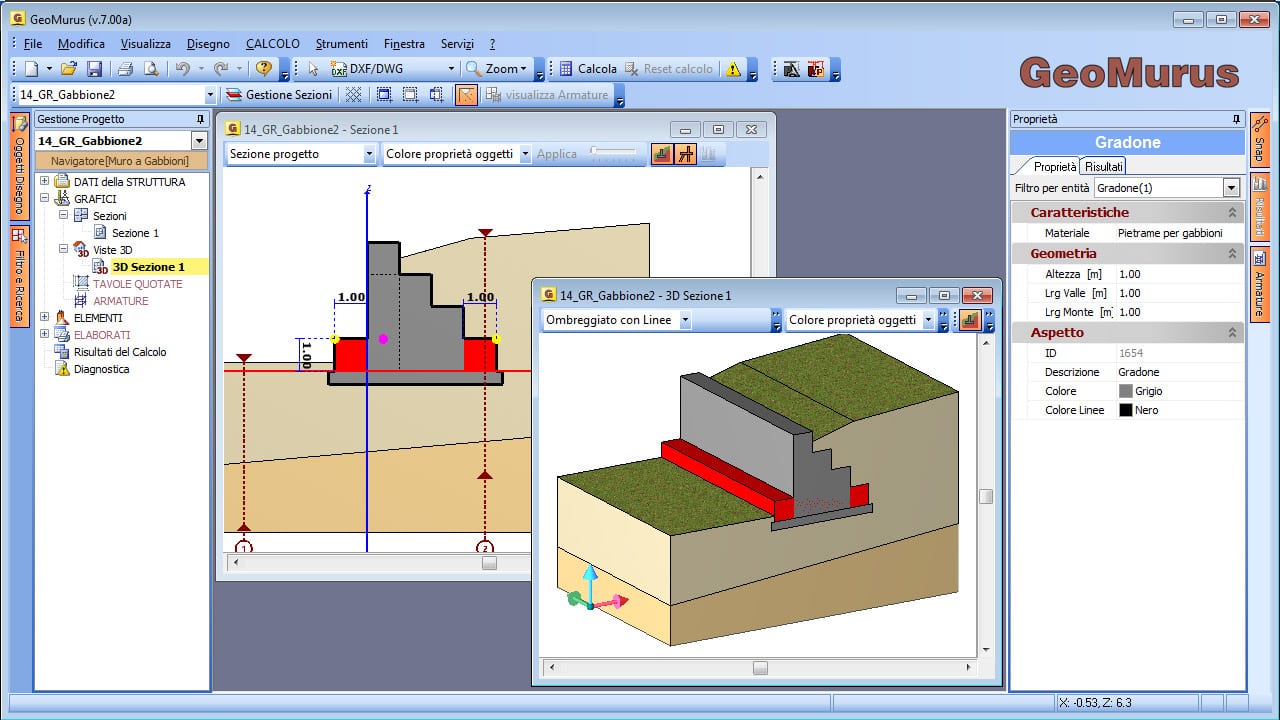Image resolution: width=1280 pixels, height=720 pixels.
Task: Open the File menu
Action: [33, 44]
